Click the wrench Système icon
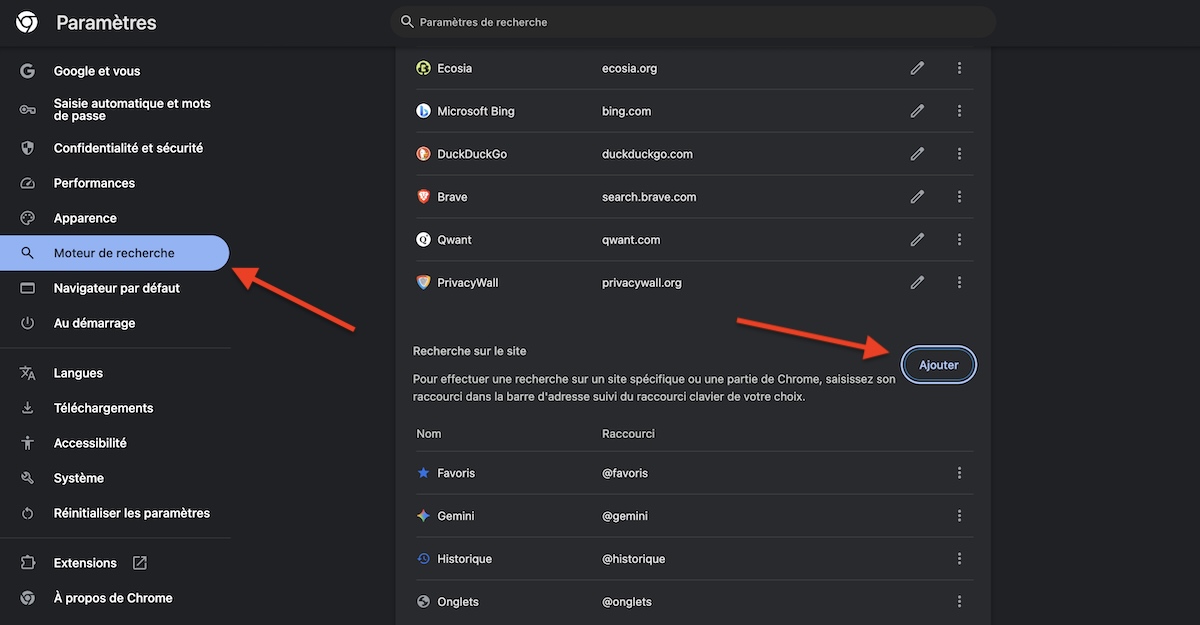 pos(28,478)
